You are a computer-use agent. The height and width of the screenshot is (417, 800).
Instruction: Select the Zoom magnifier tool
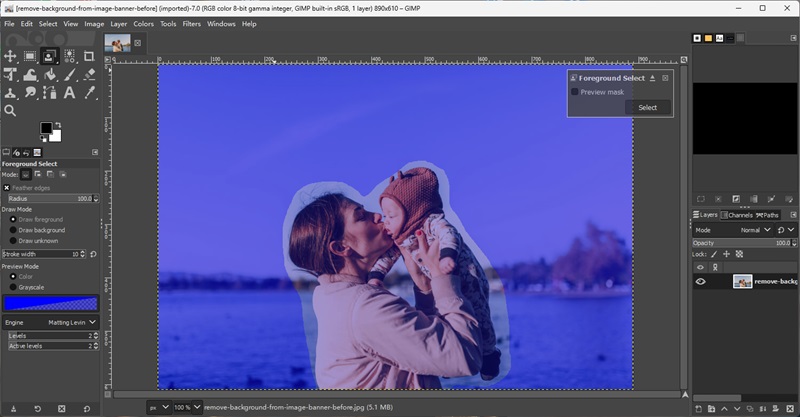[x=10, y=111]
